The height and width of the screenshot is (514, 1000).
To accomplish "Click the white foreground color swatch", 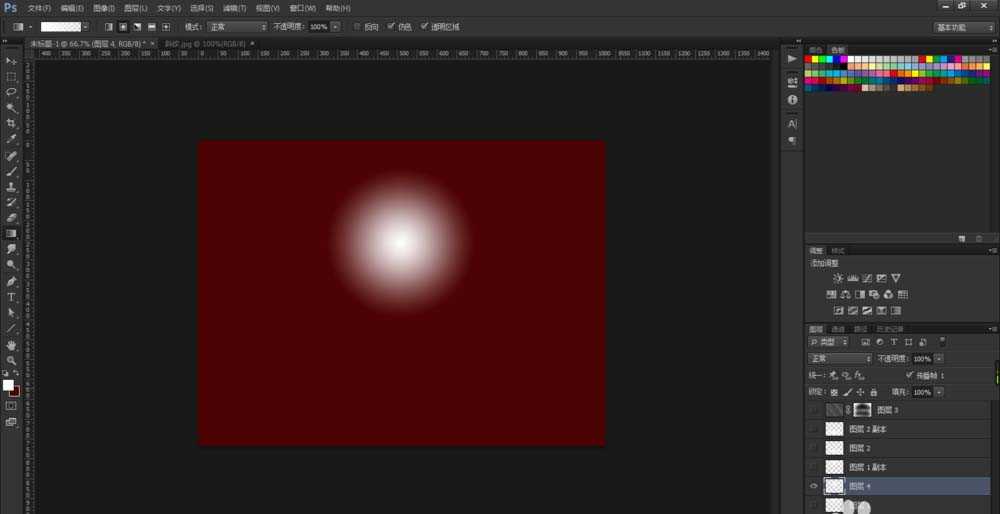I will pos(8,385).
